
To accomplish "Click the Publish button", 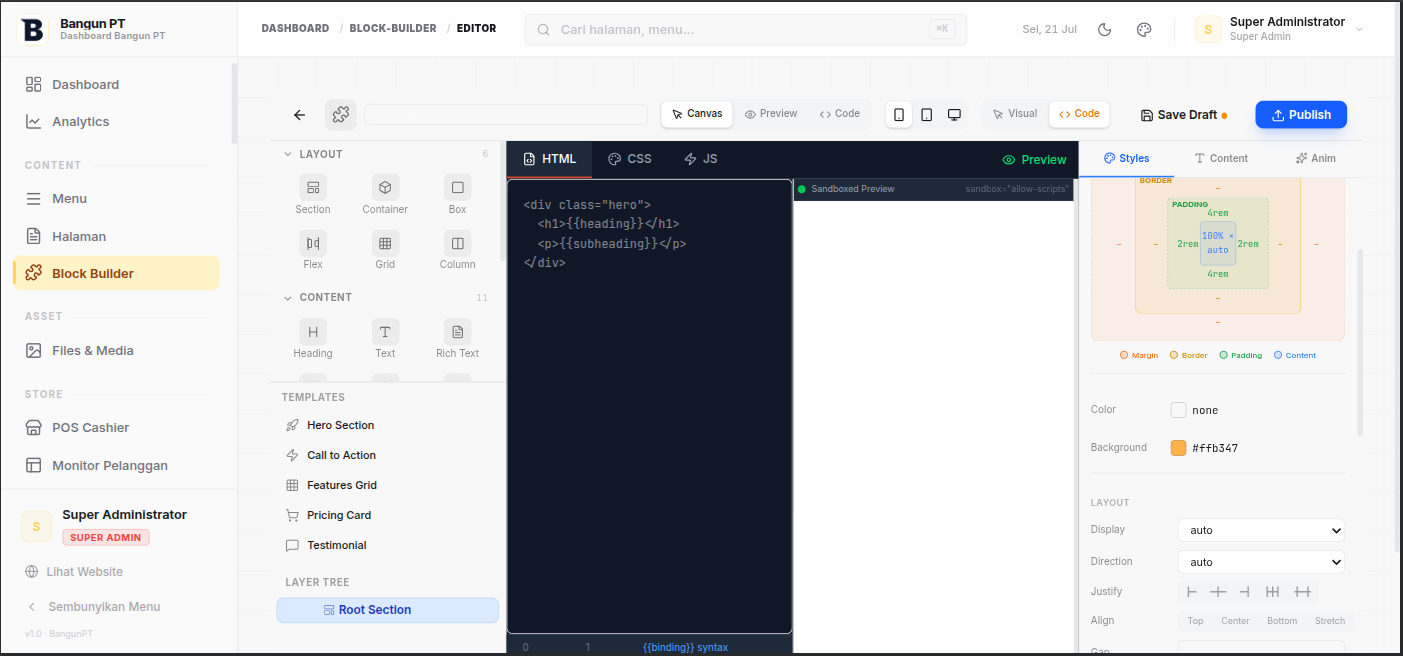I will [1301, 115].
